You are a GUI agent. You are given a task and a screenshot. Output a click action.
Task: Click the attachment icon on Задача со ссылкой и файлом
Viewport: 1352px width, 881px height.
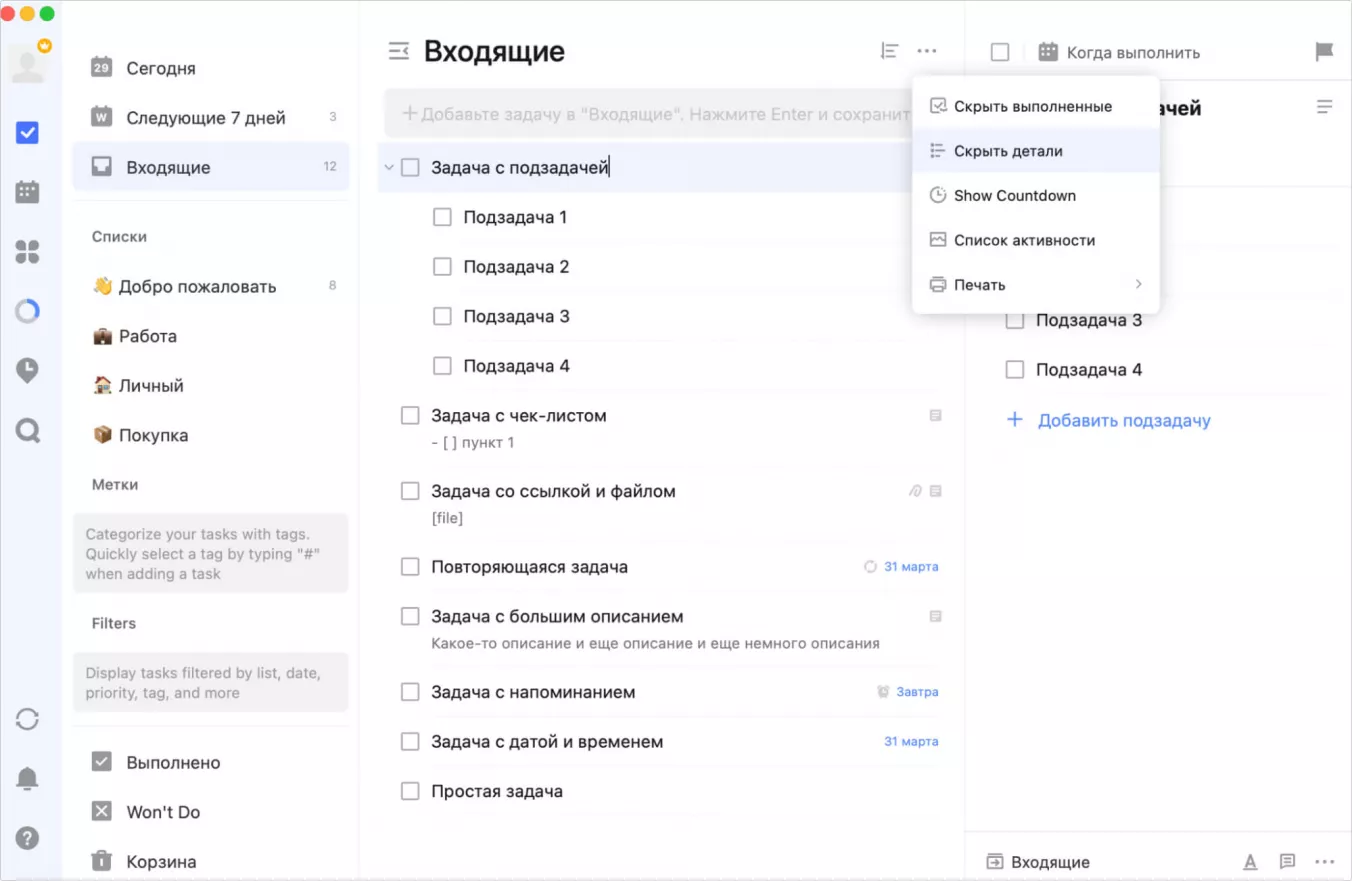click(914, 491)
